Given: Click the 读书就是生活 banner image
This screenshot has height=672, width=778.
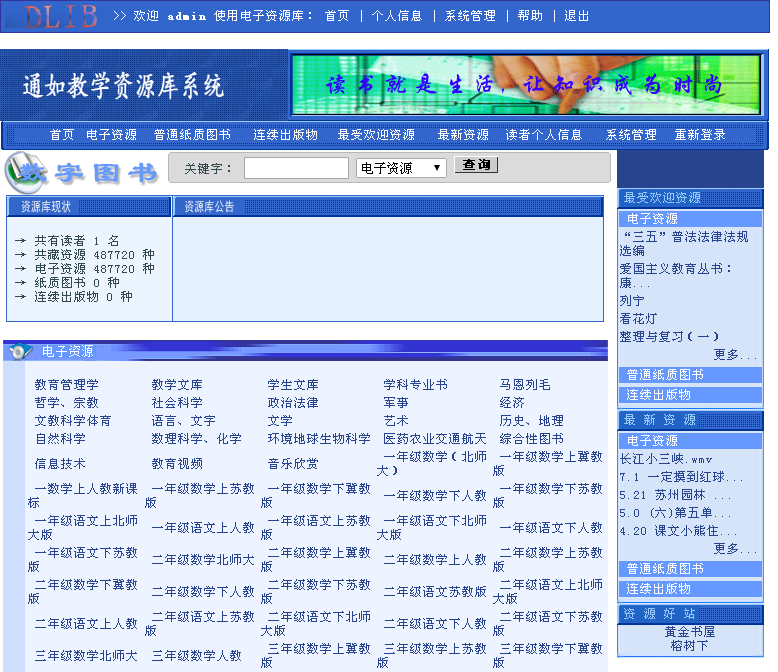Looking at the screenshot, I should coord(526,84).
